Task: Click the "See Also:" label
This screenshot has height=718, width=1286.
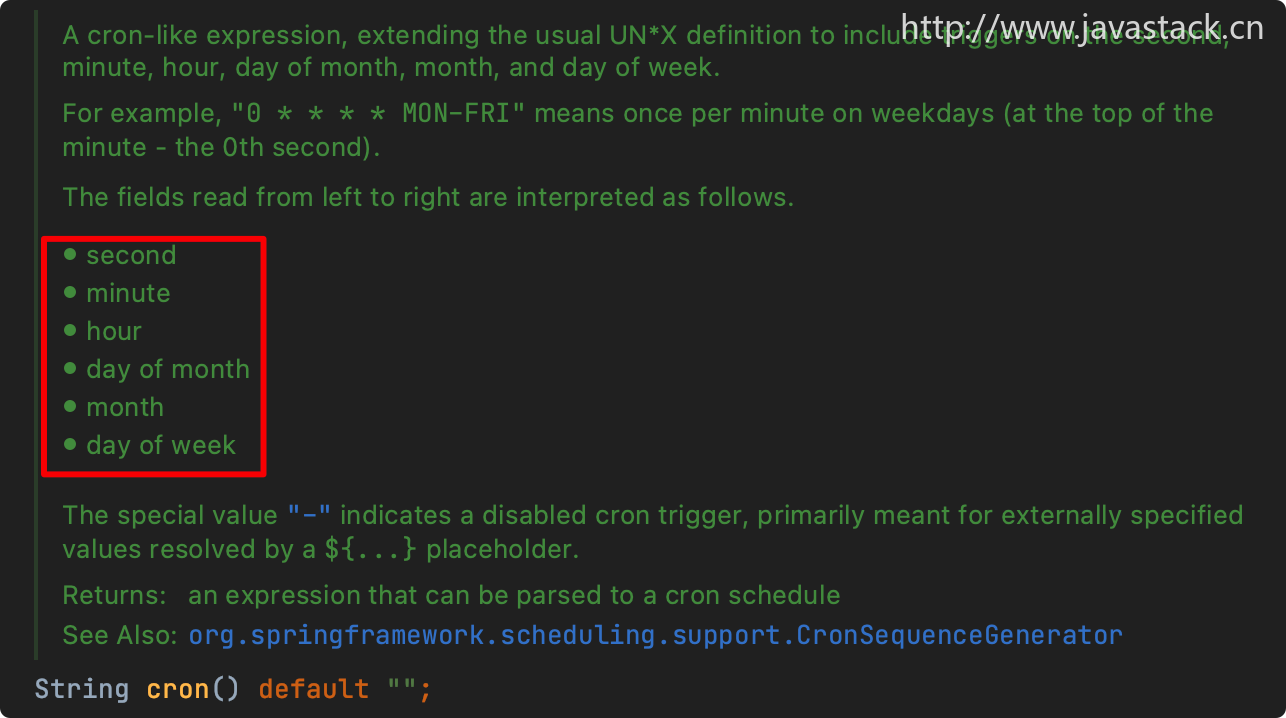Action: click(x=120, y=635)
